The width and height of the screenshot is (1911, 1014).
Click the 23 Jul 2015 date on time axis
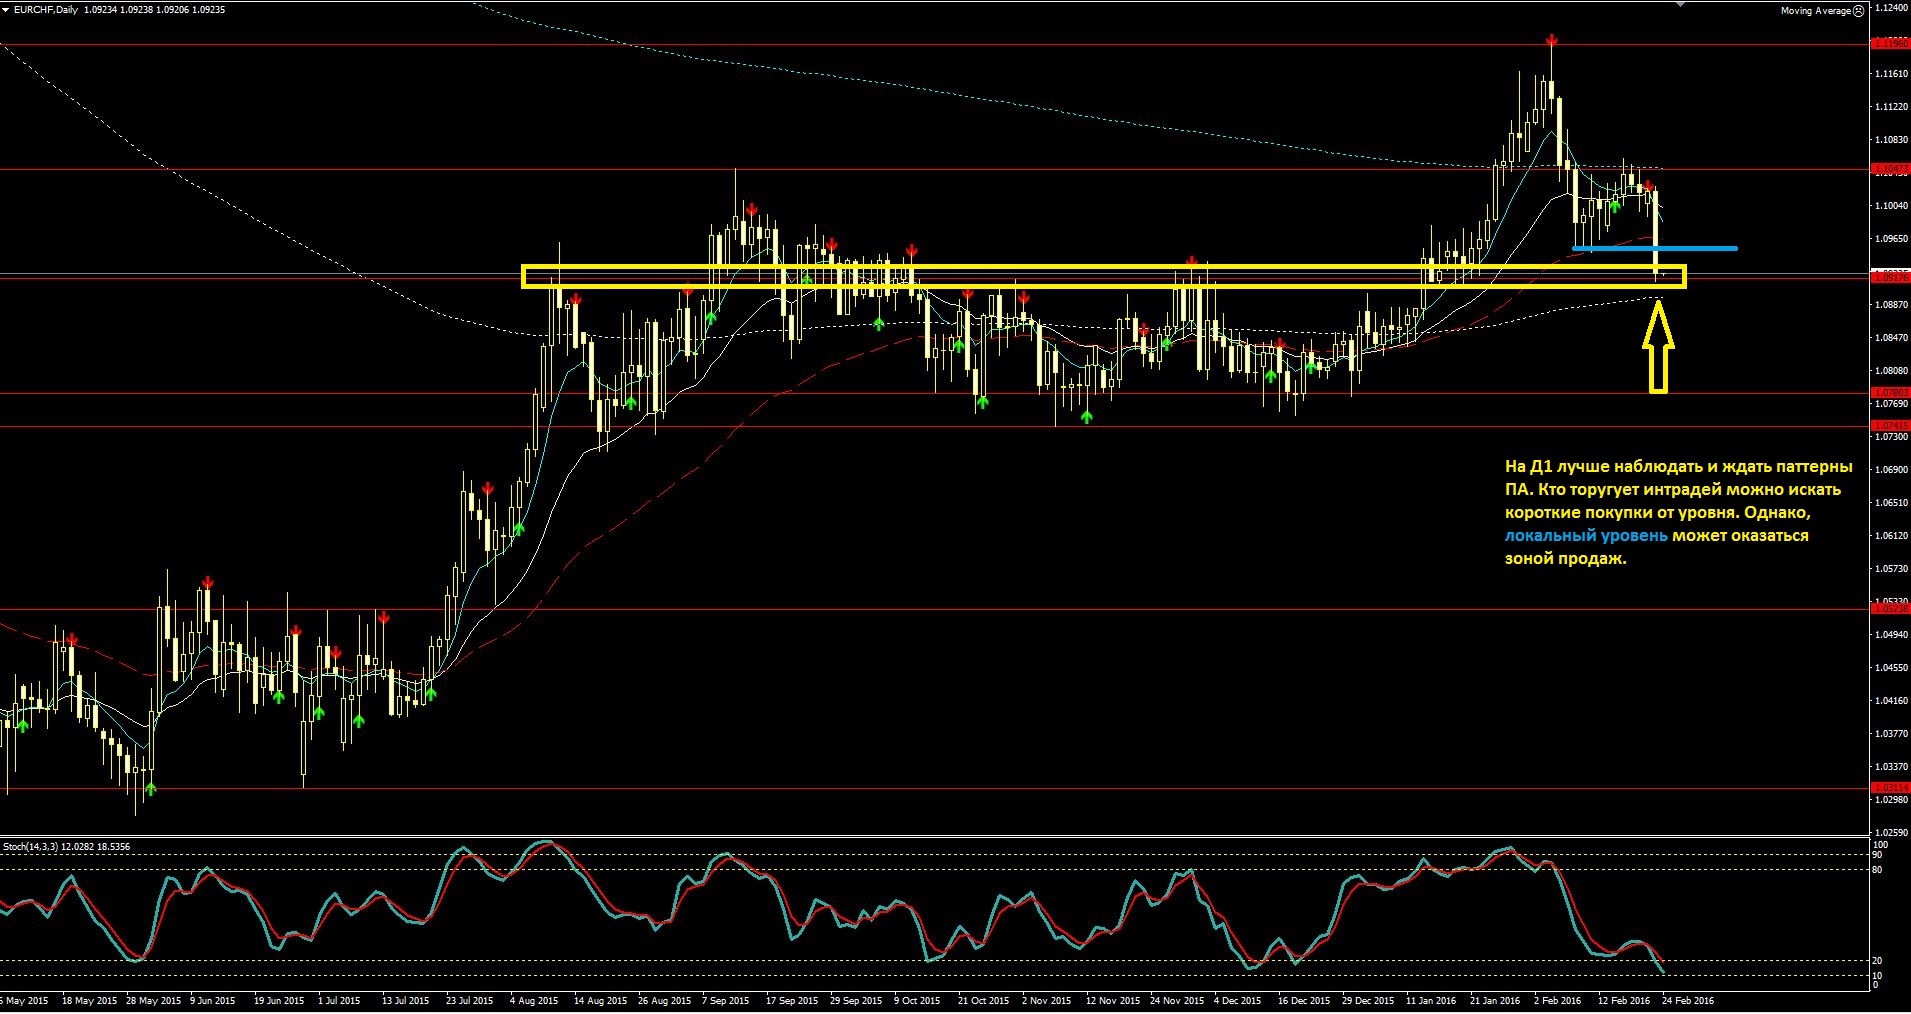click(469, 1001)
